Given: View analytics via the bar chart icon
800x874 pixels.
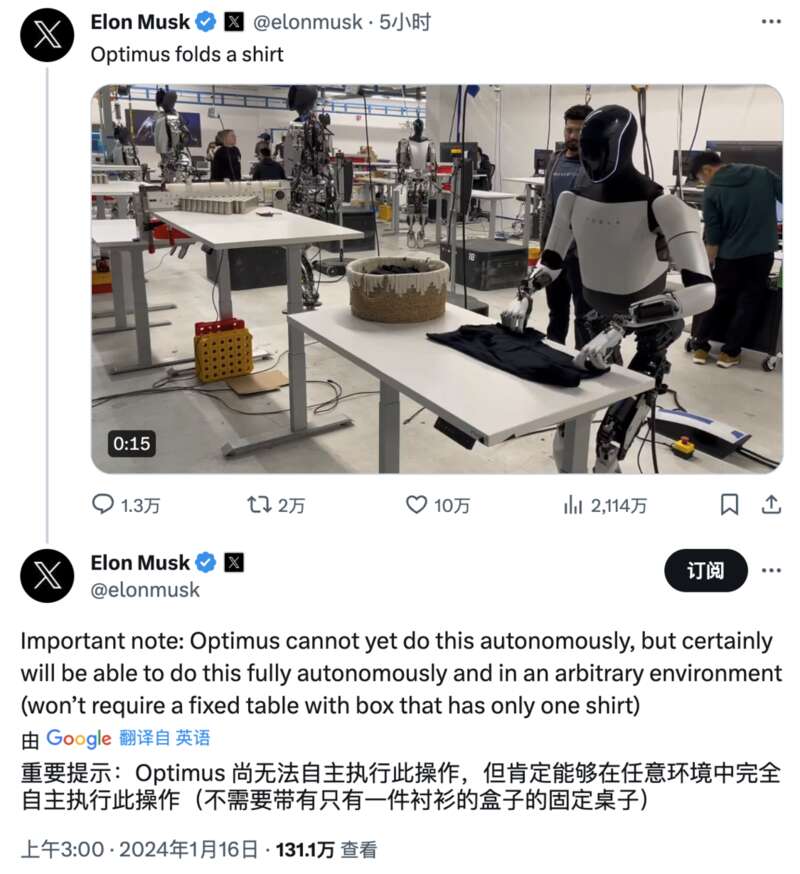Looking at the screenshot, I should 573,506.
